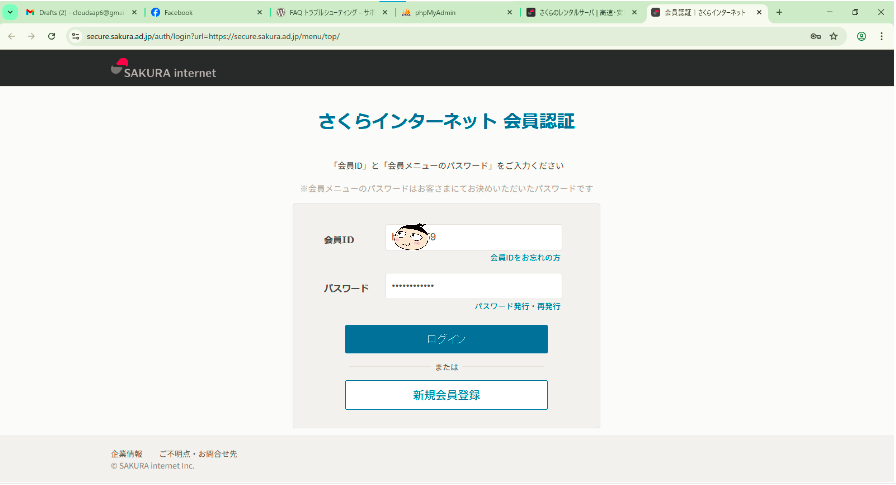Click the SAKURA internet logo
The image size is (896, 485).
coord(163,68)
